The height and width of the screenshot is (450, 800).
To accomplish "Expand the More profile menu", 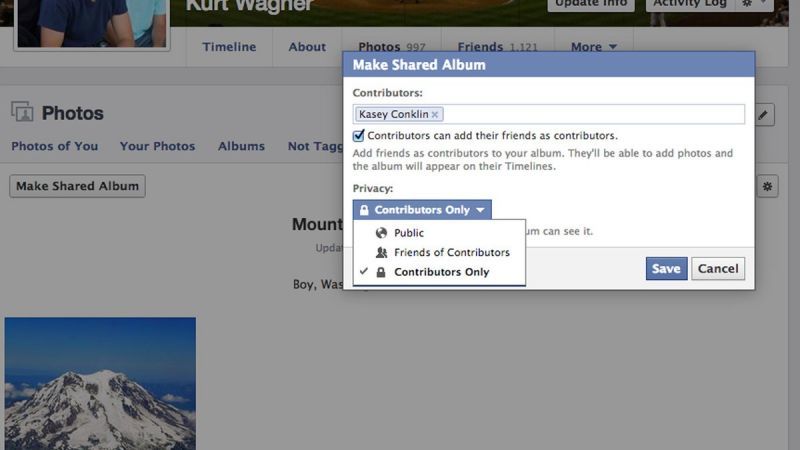I will 593,47.
